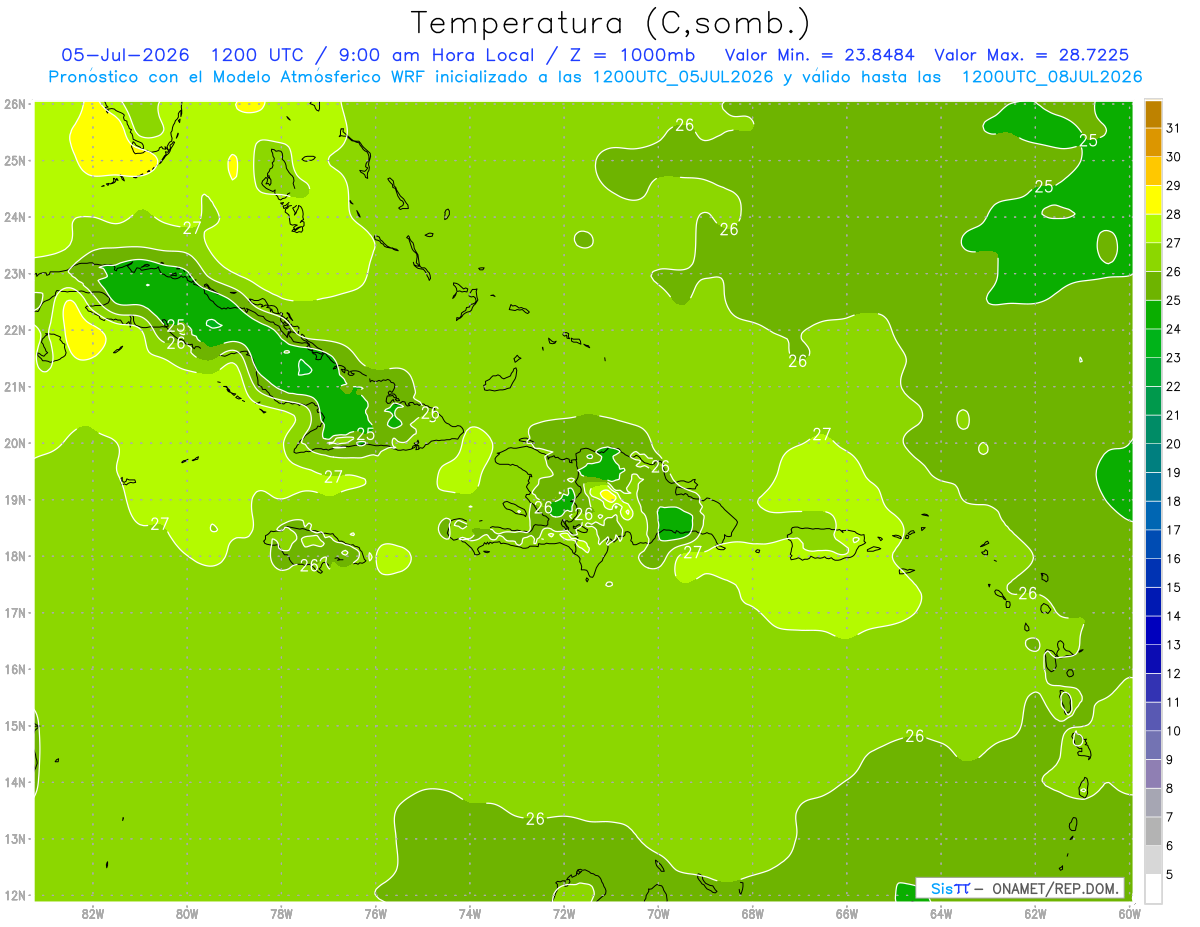The image size is (1200, 927).
Task: Click the 29 label on the color scale
Action: (x=1173, y=186)
